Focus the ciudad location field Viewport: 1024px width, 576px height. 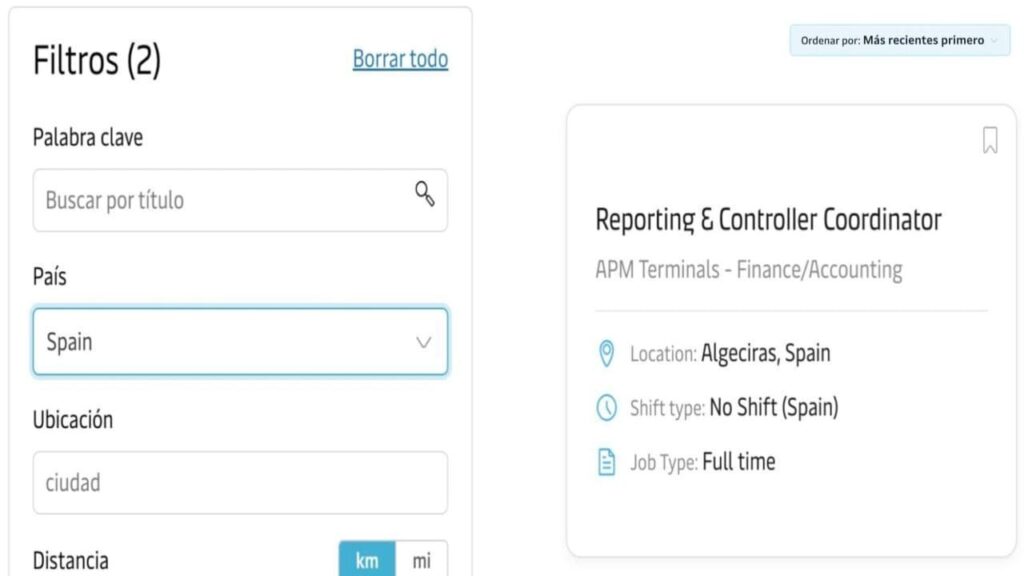(240, 483)
